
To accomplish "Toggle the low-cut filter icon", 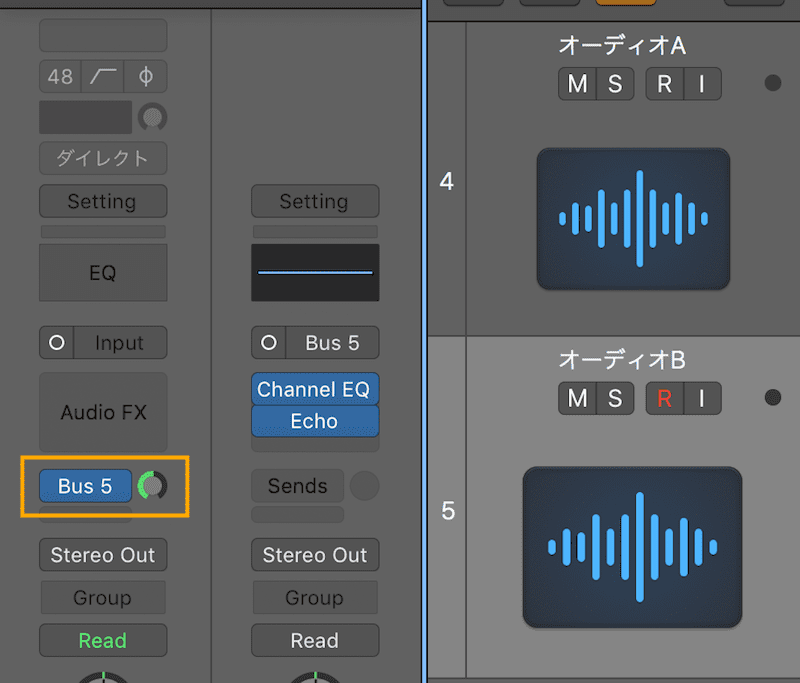I will coord(103,77).
